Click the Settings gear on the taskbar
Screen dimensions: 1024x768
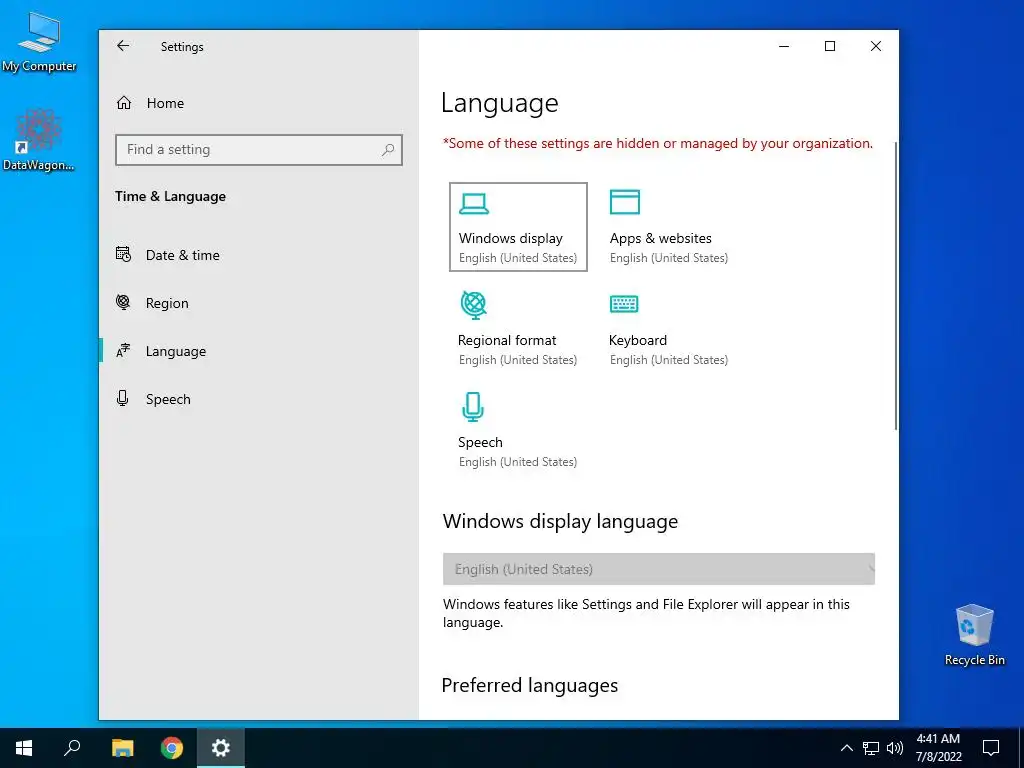(x=221, y=748)
